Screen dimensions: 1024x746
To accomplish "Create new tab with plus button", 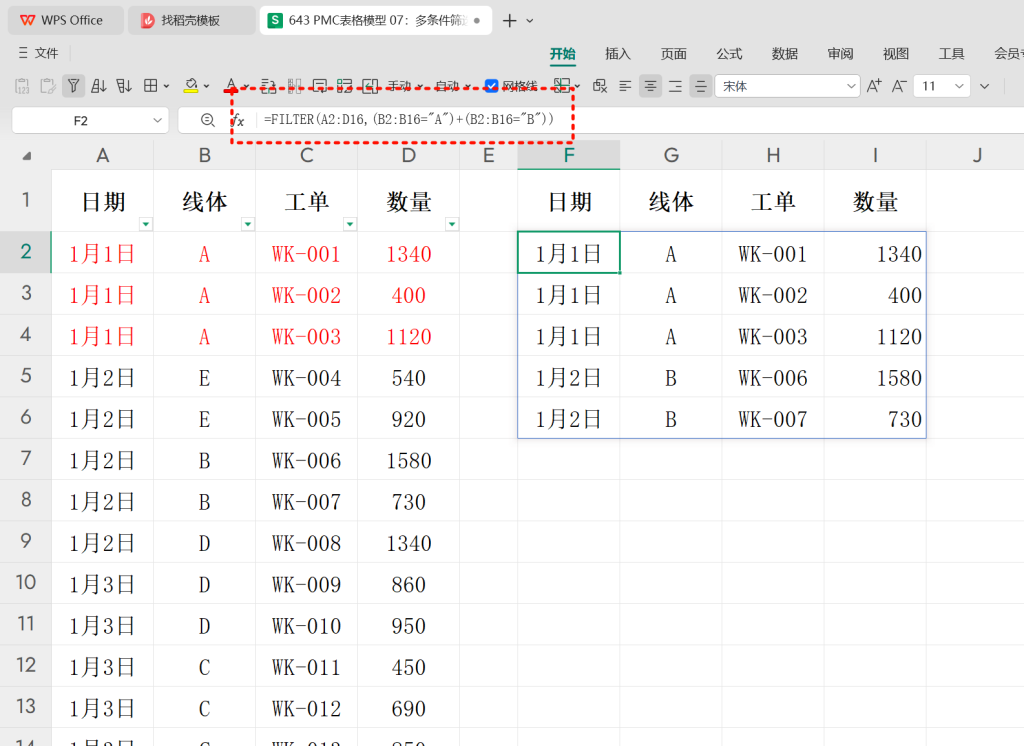I will 509,21.
